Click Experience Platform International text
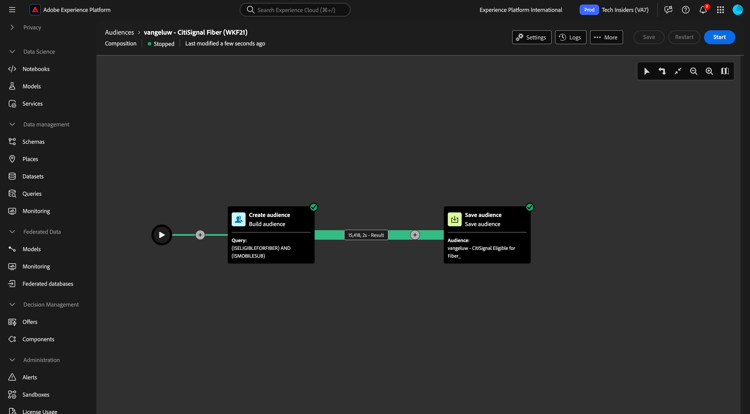 (521, 10)
